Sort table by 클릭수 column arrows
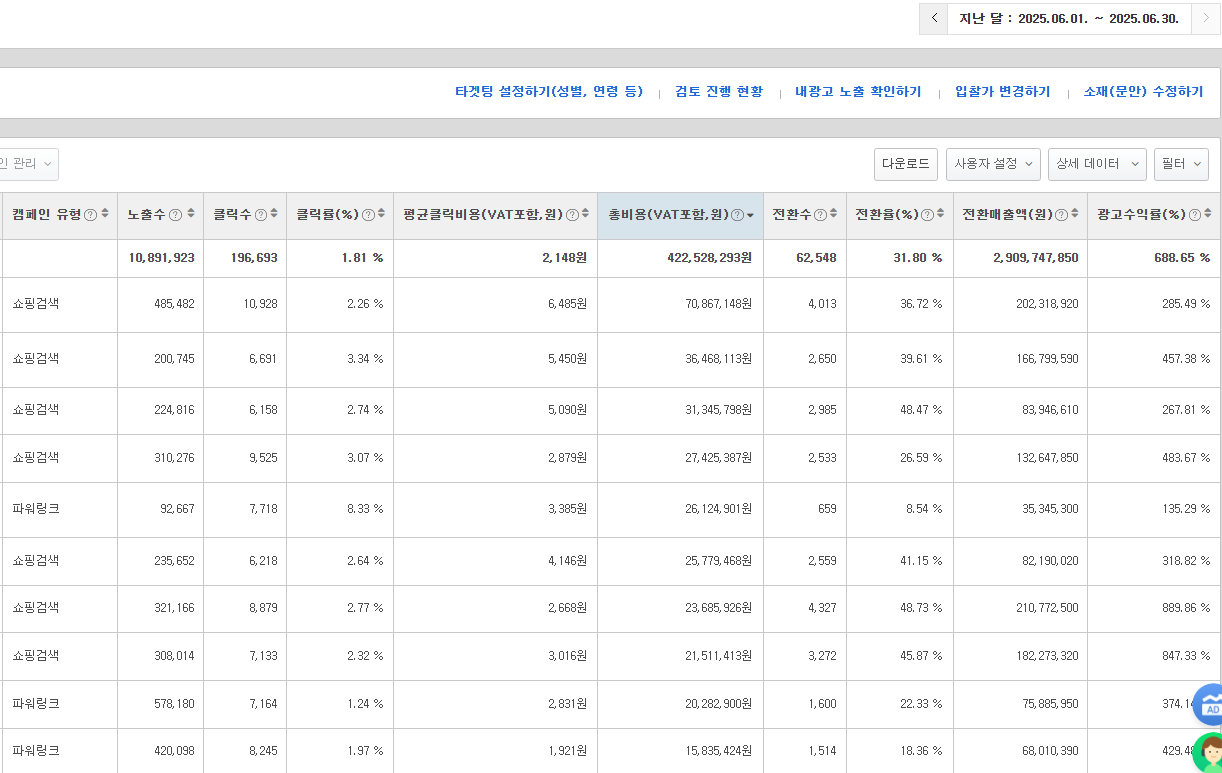 coord(274,214)
